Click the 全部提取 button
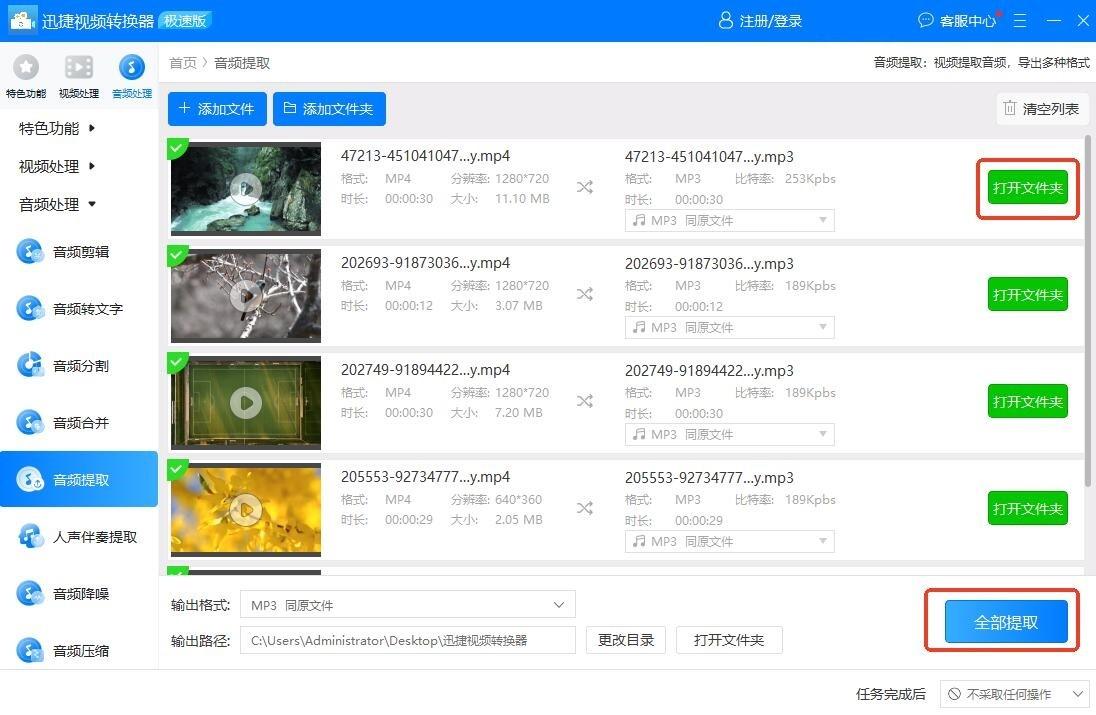1096x715 pixels. (1006, 622)
